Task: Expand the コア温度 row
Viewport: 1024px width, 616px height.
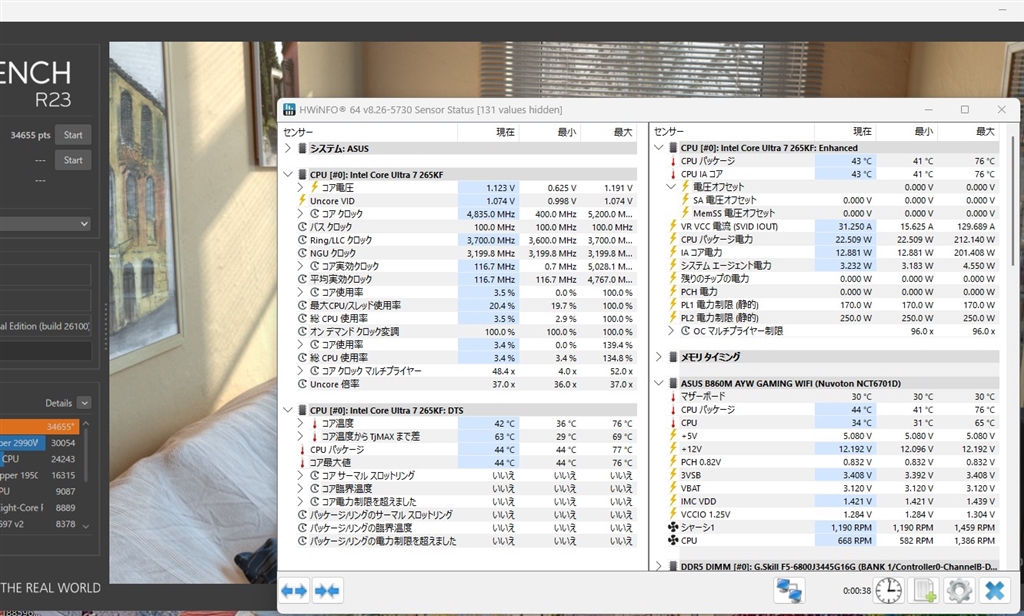Action: tap(300, 423)
